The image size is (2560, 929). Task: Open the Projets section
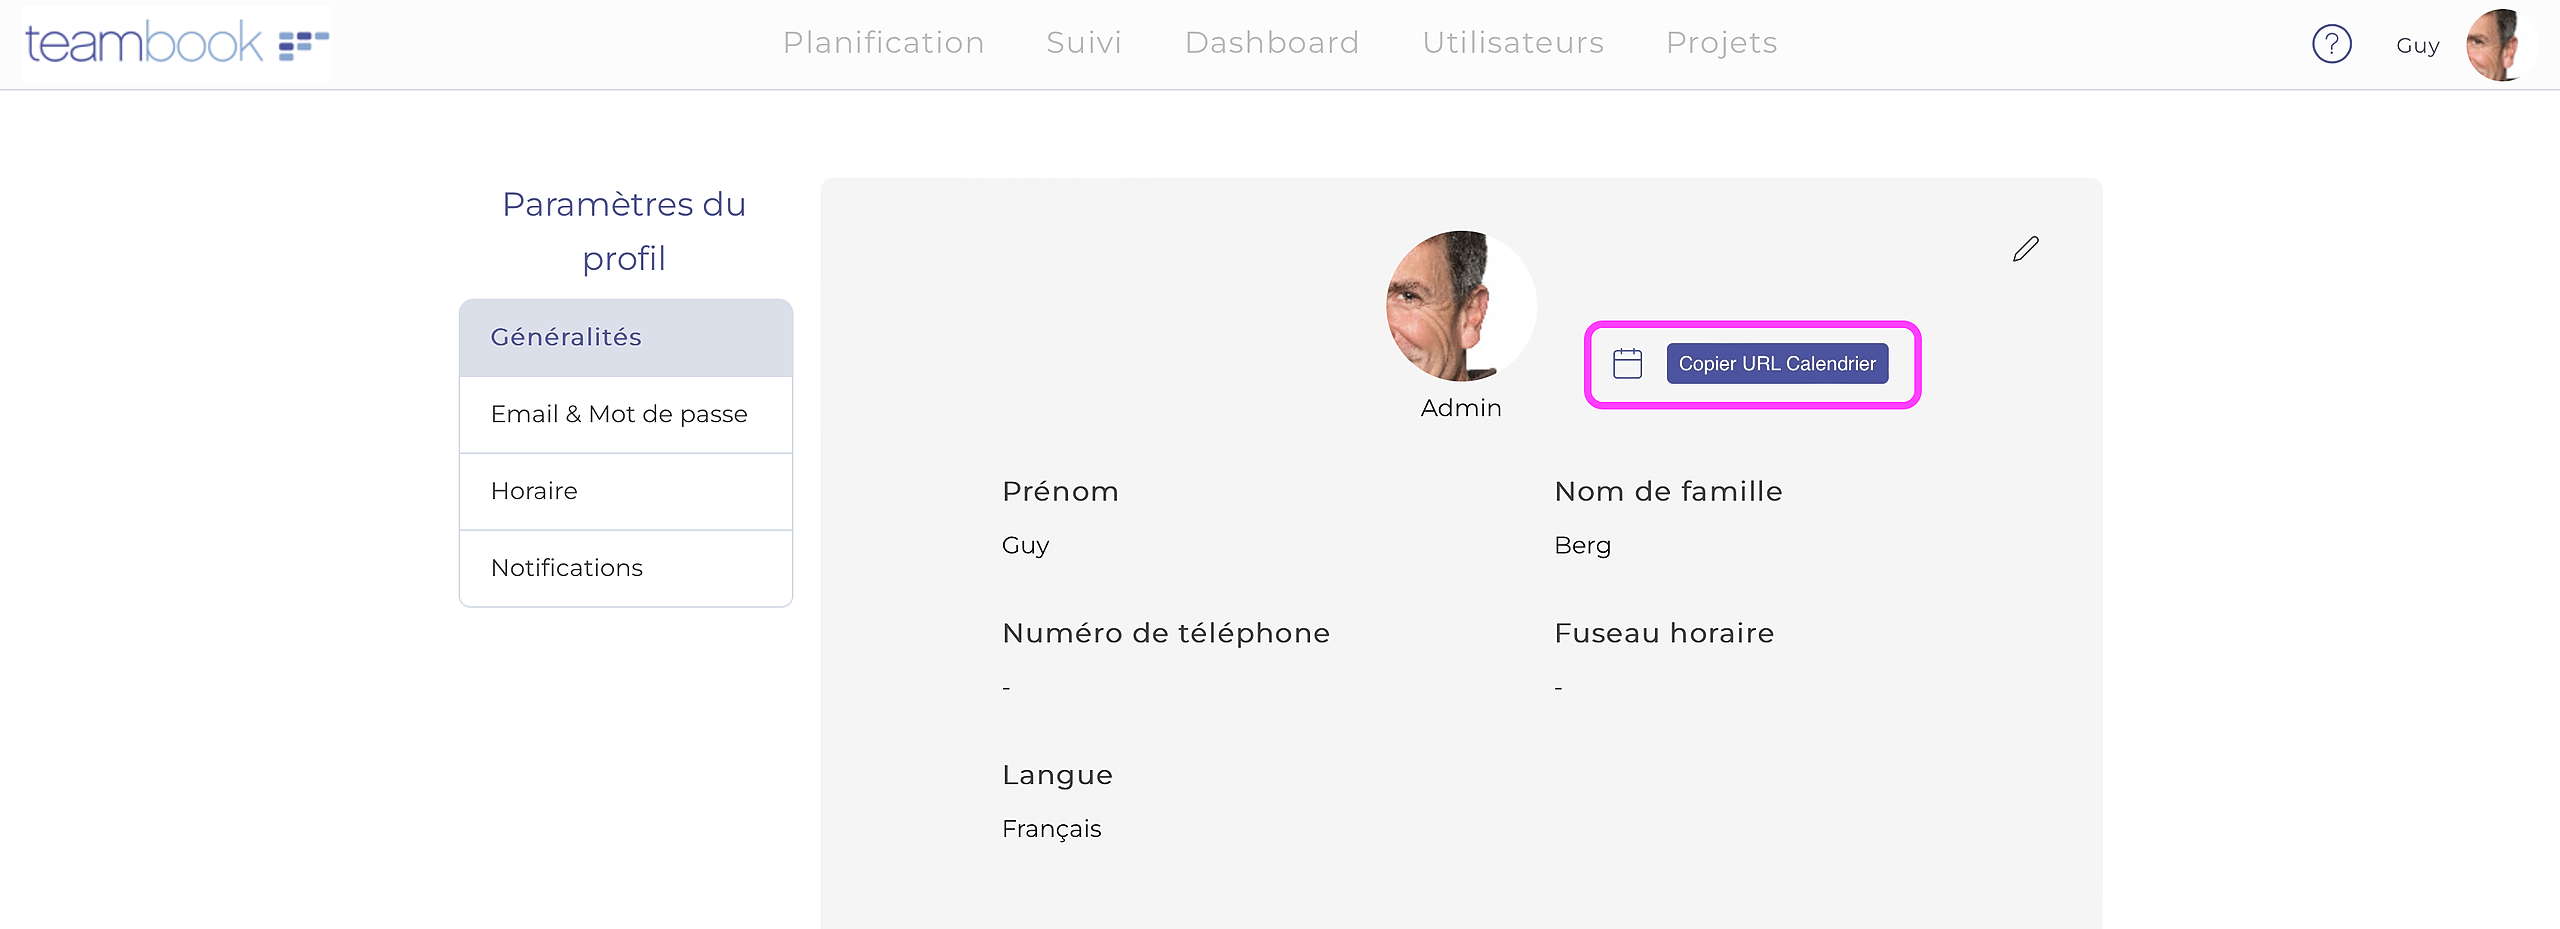[x=1721, y=43]
